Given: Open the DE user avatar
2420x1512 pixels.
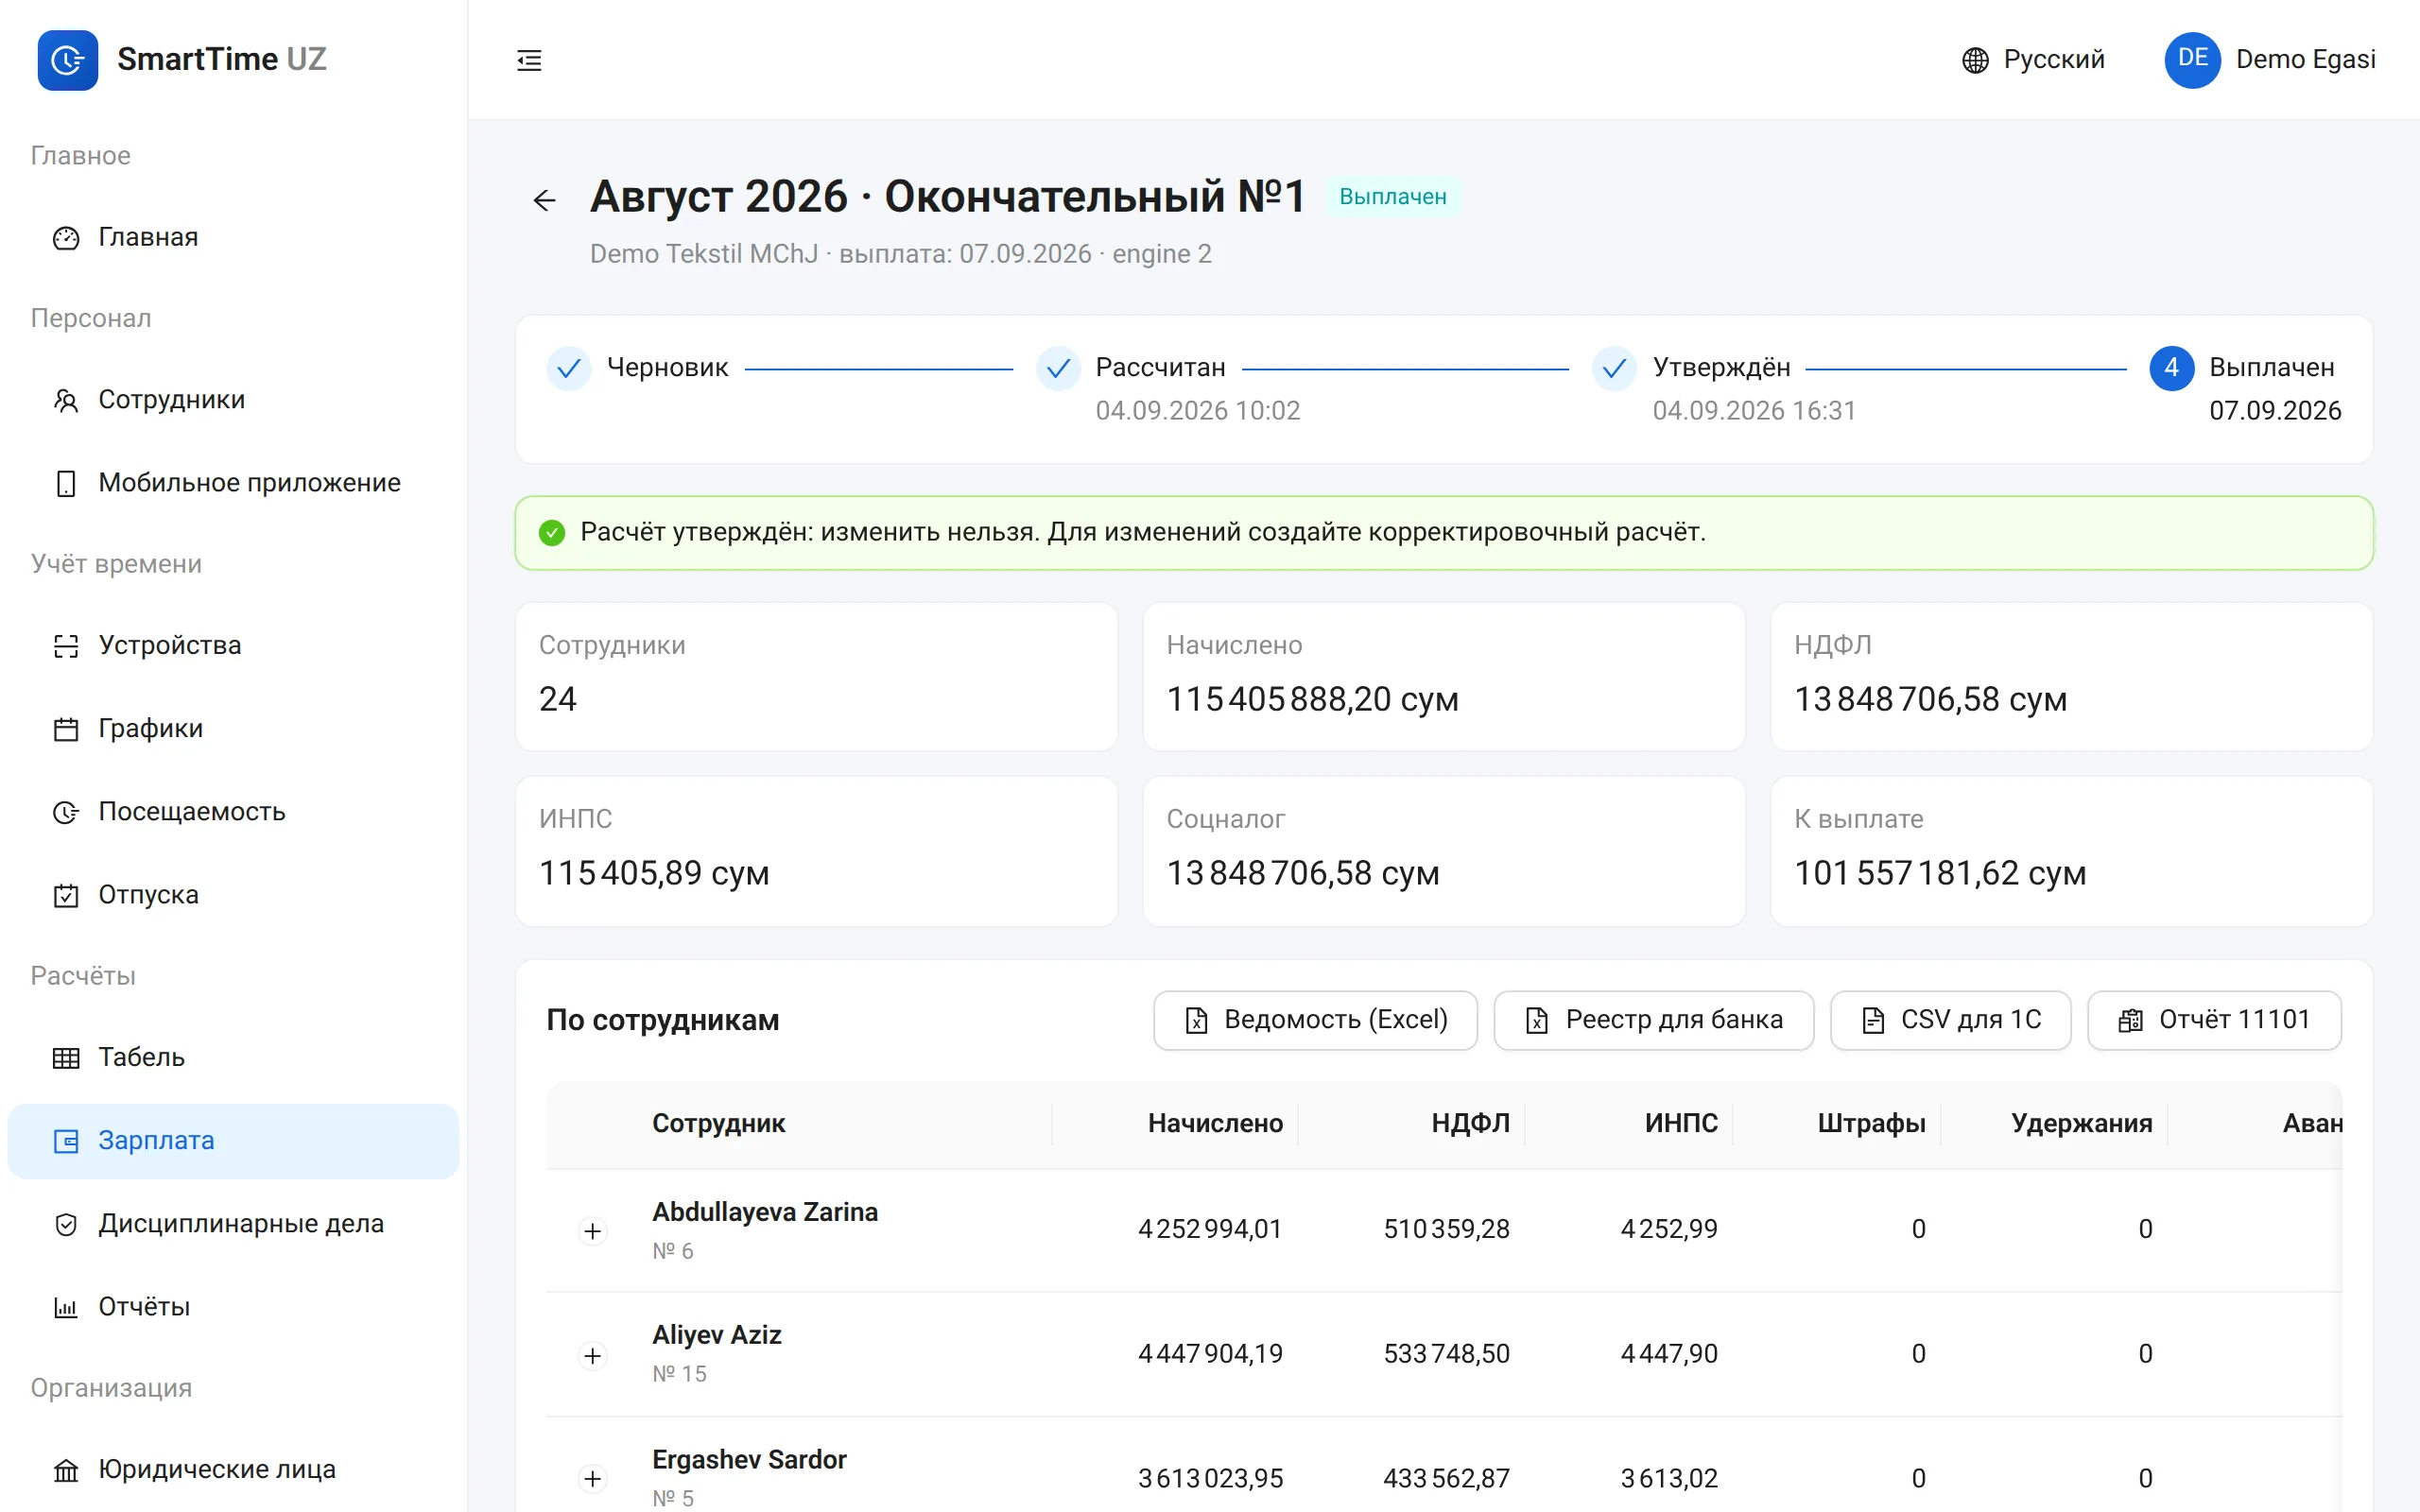Looking at the screenshot, I should (x=2192, y=60).
